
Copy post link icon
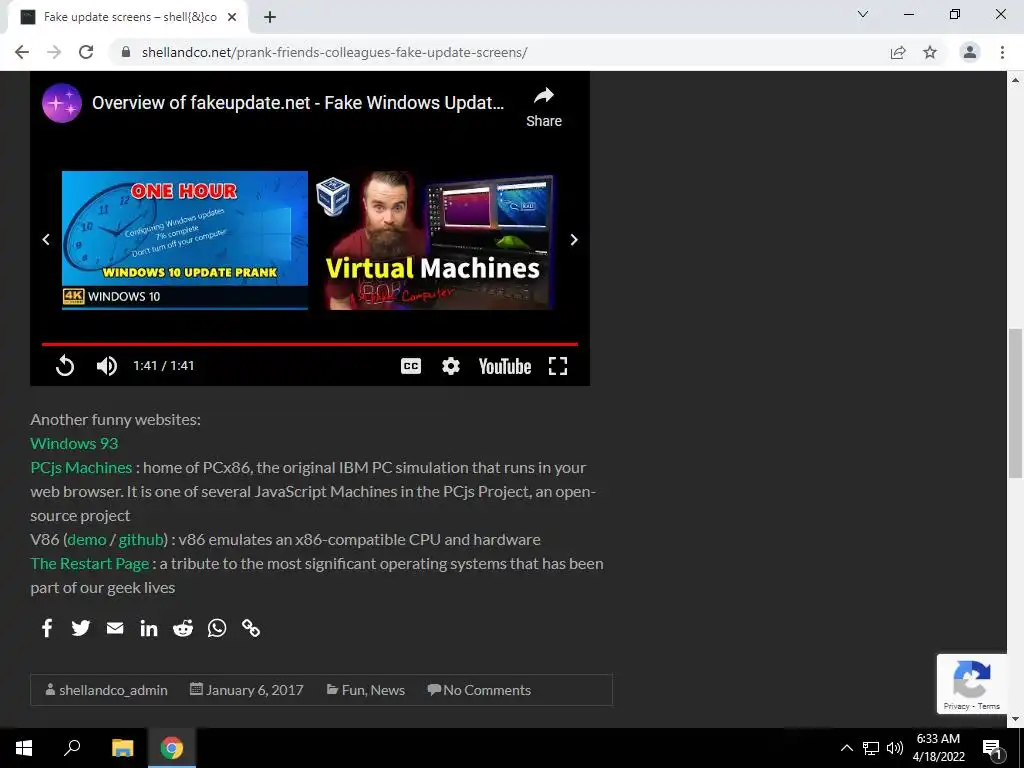[x=251, y=628]
